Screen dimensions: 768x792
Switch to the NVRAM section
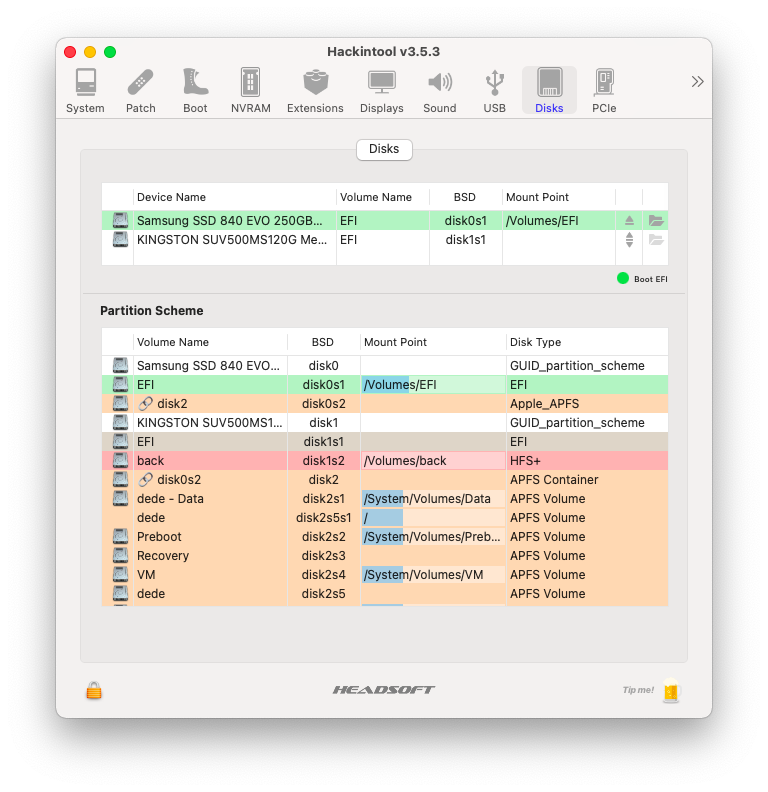point(250,91)
